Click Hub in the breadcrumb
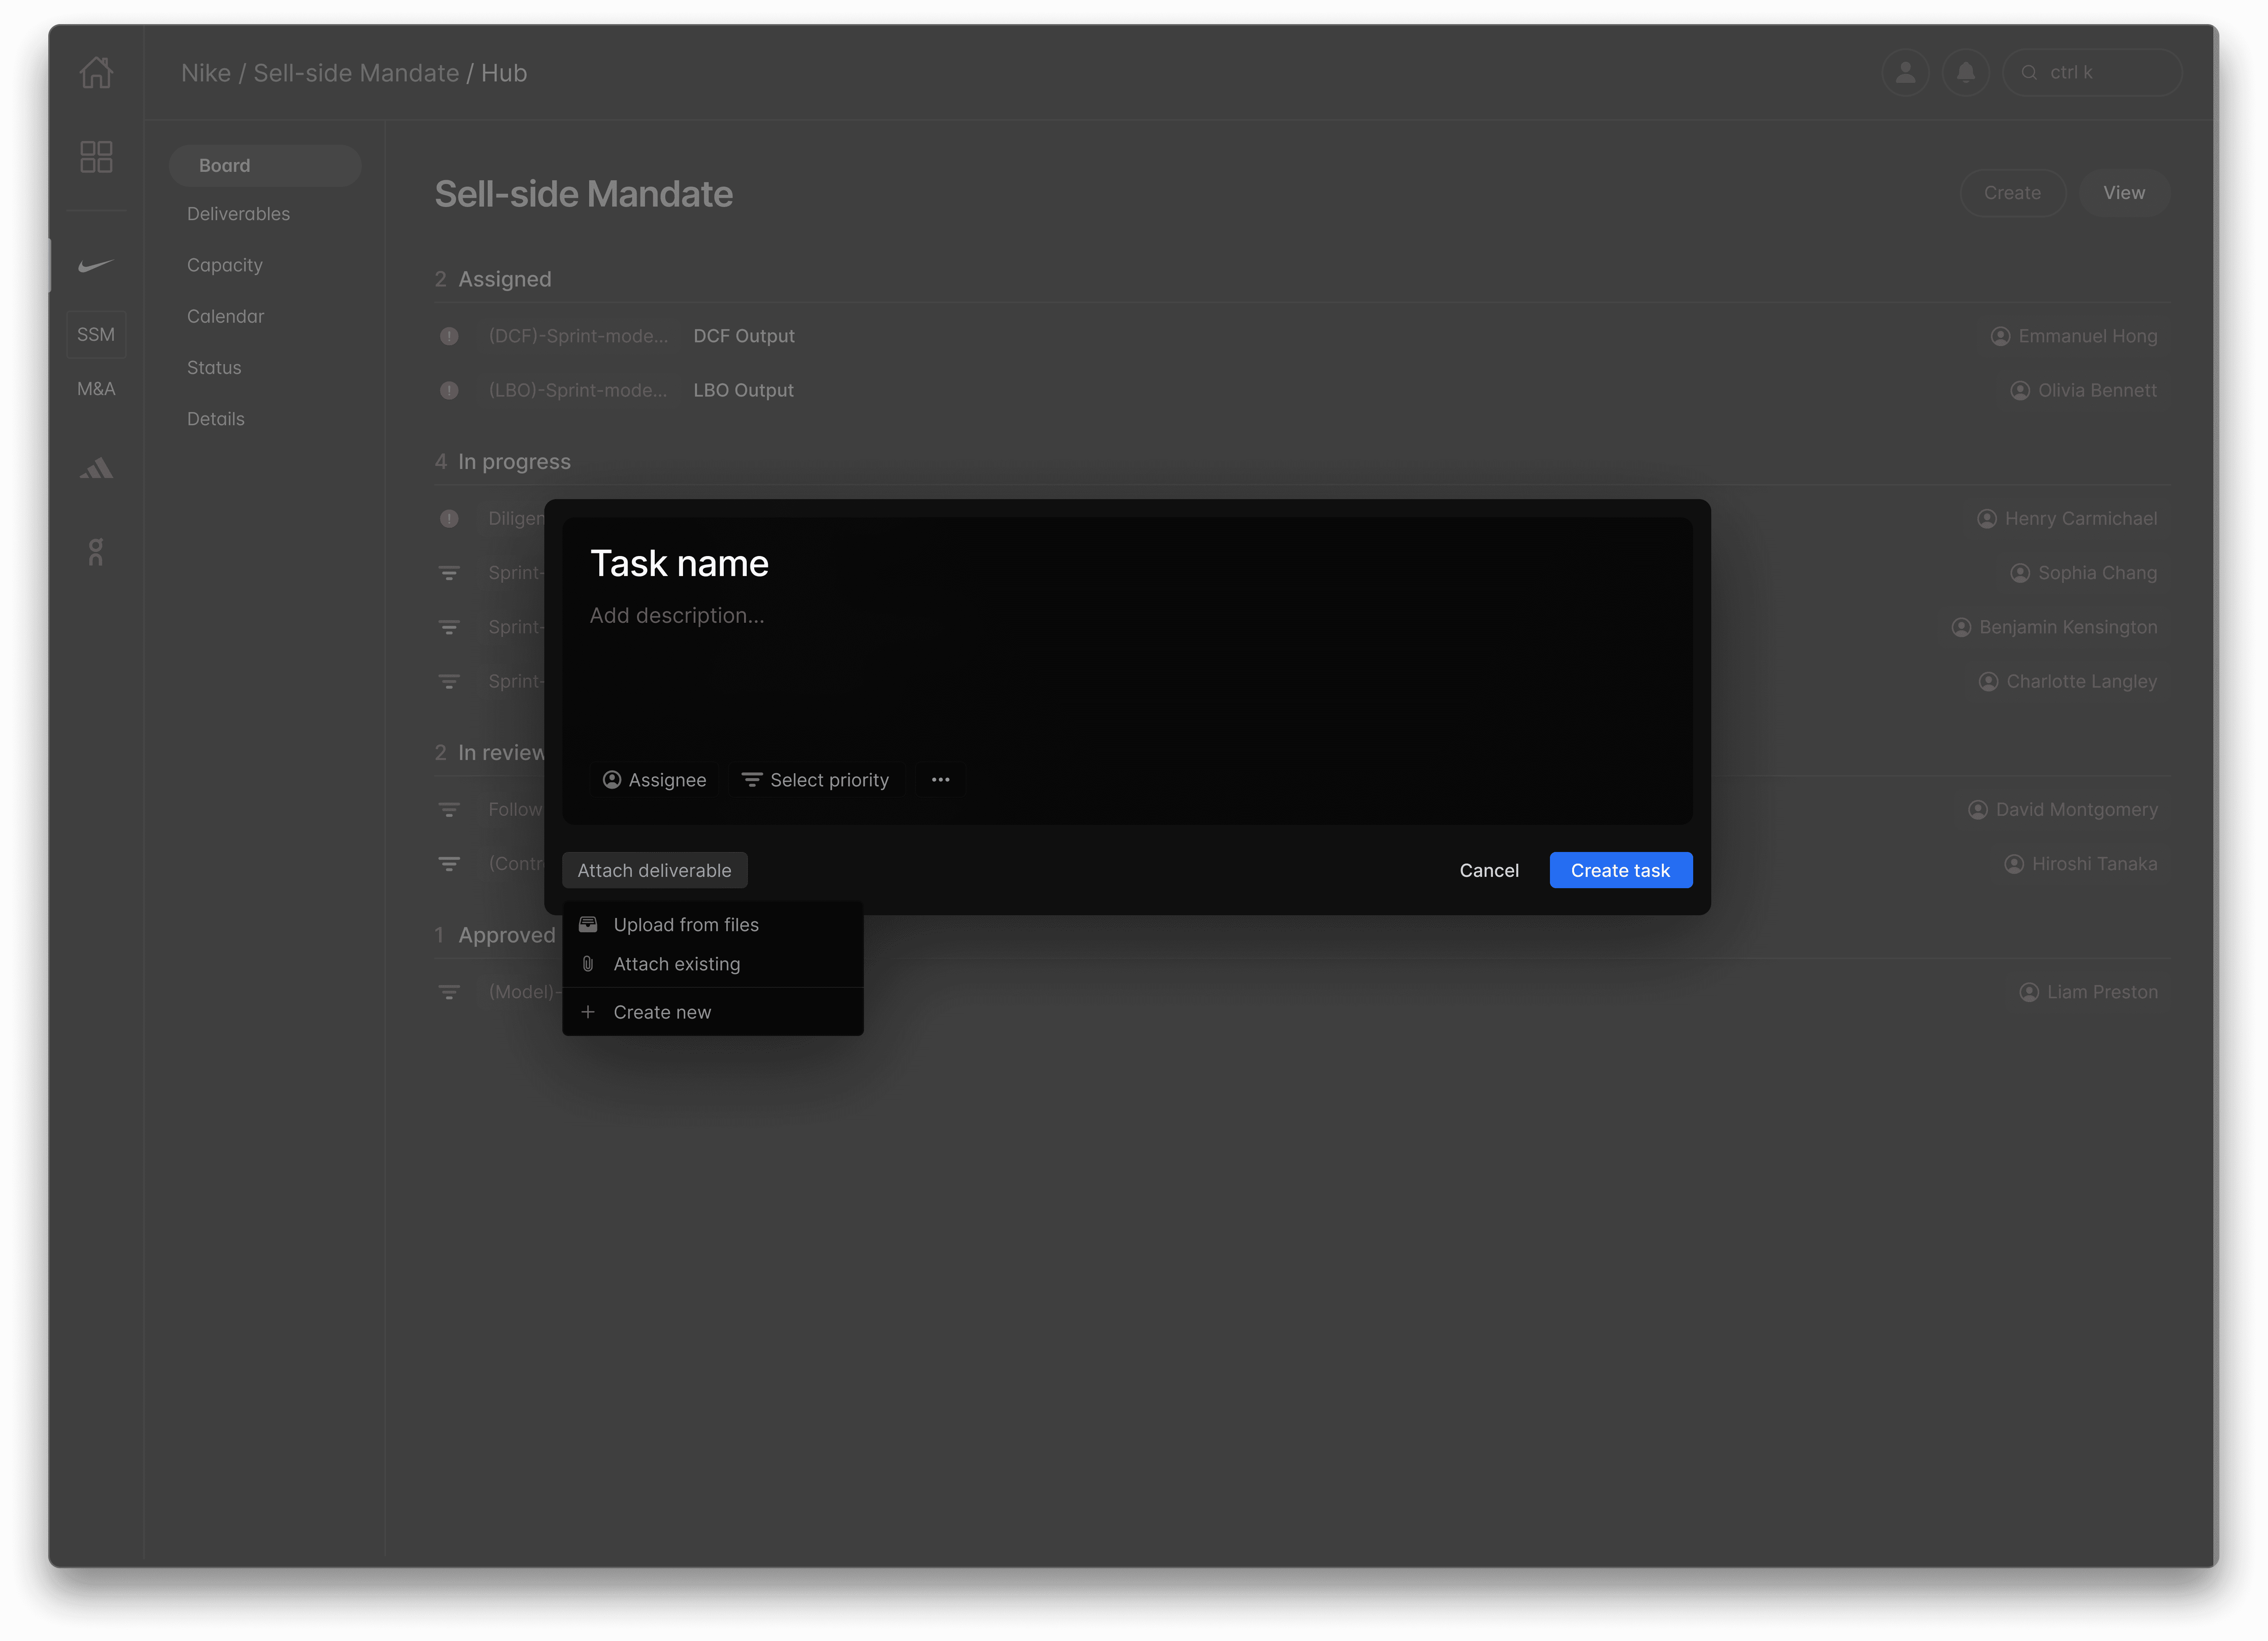 (504, 73)
